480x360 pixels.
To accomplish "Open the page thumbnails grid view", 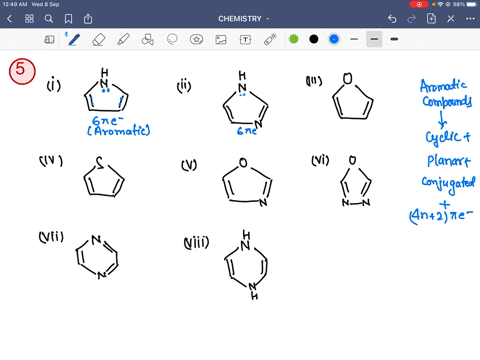I will 29,19.
